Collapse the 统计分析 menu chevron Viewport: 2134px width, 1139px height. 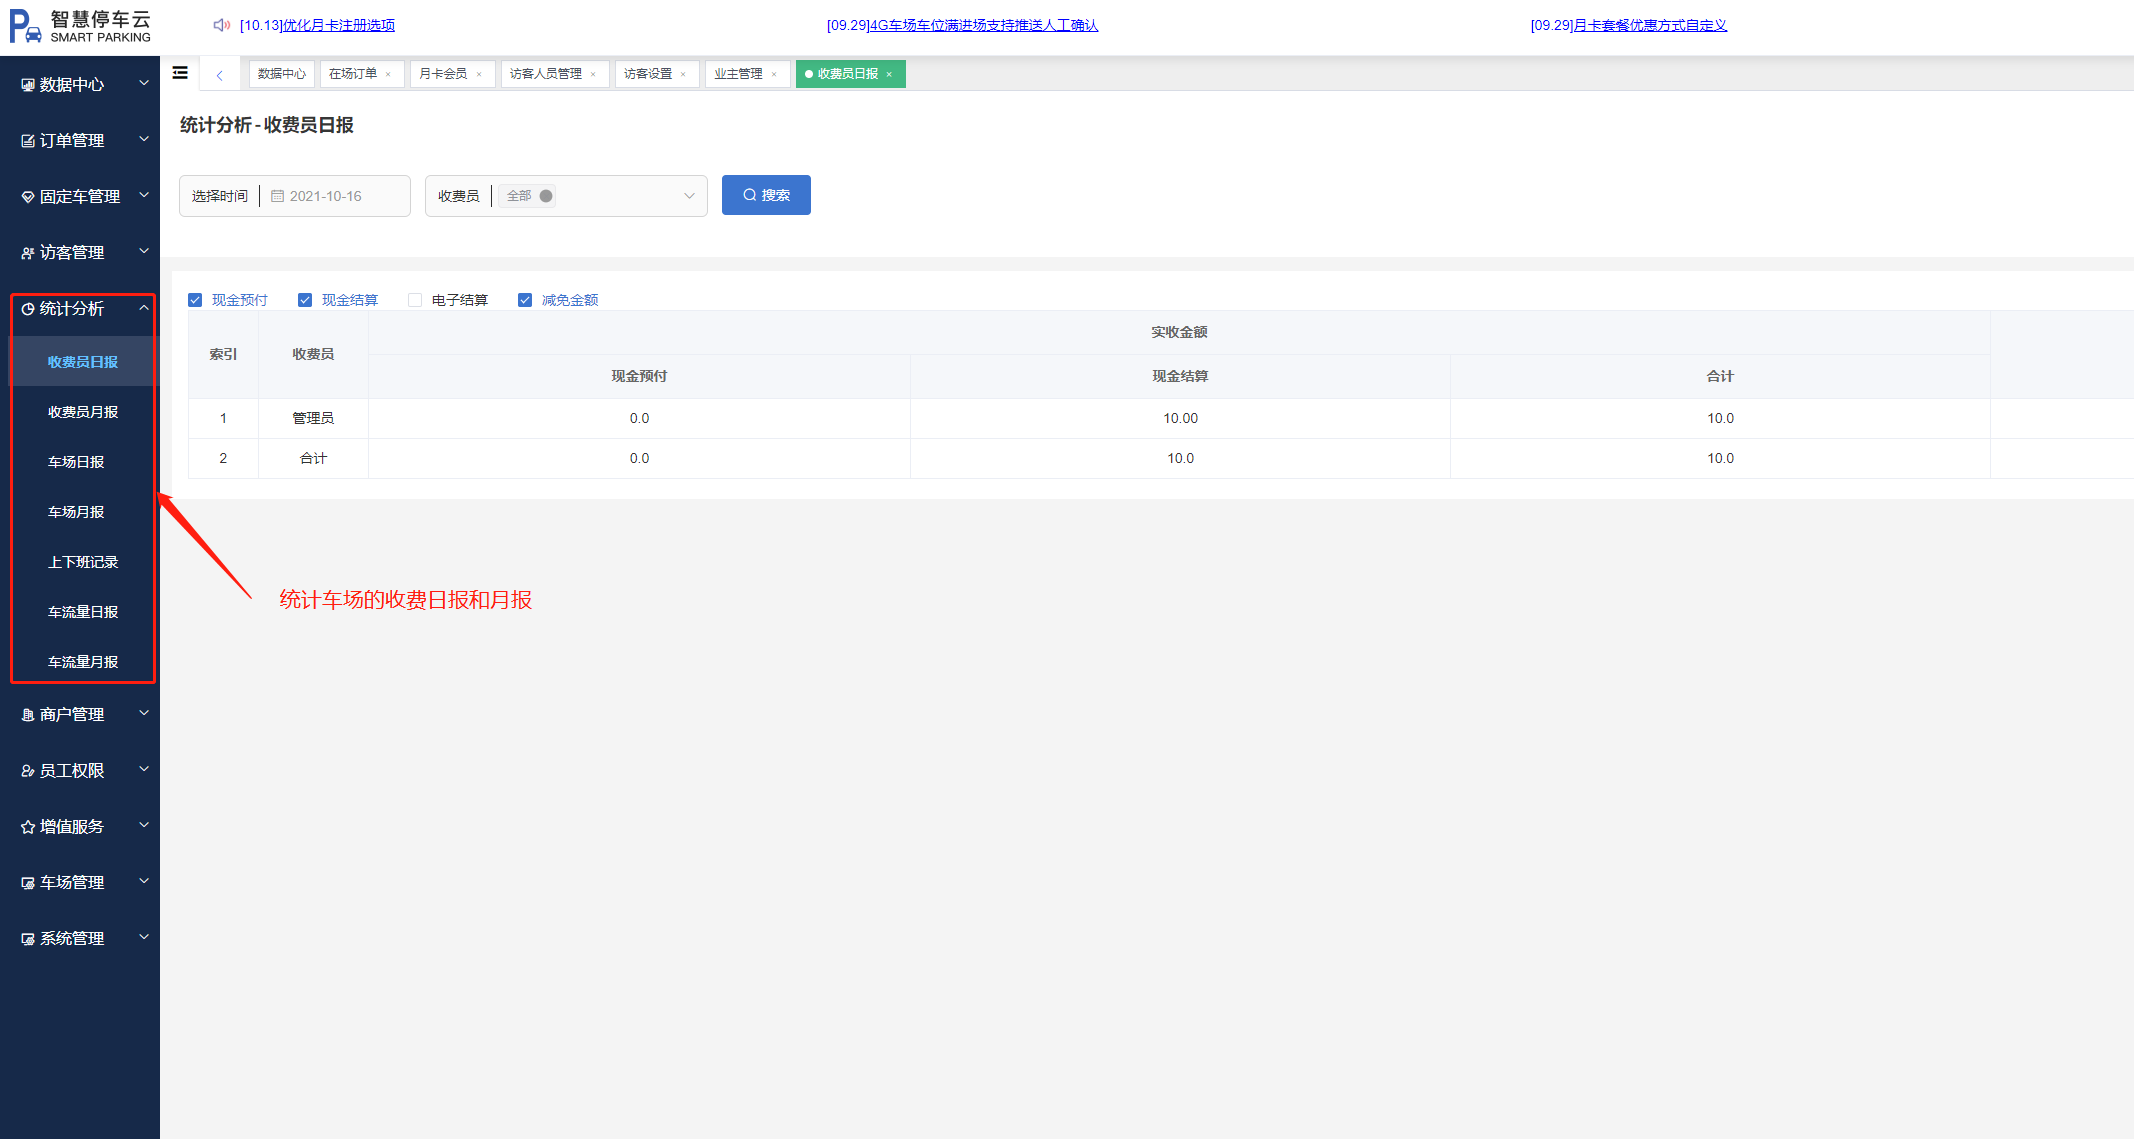(x=144, y=308)
